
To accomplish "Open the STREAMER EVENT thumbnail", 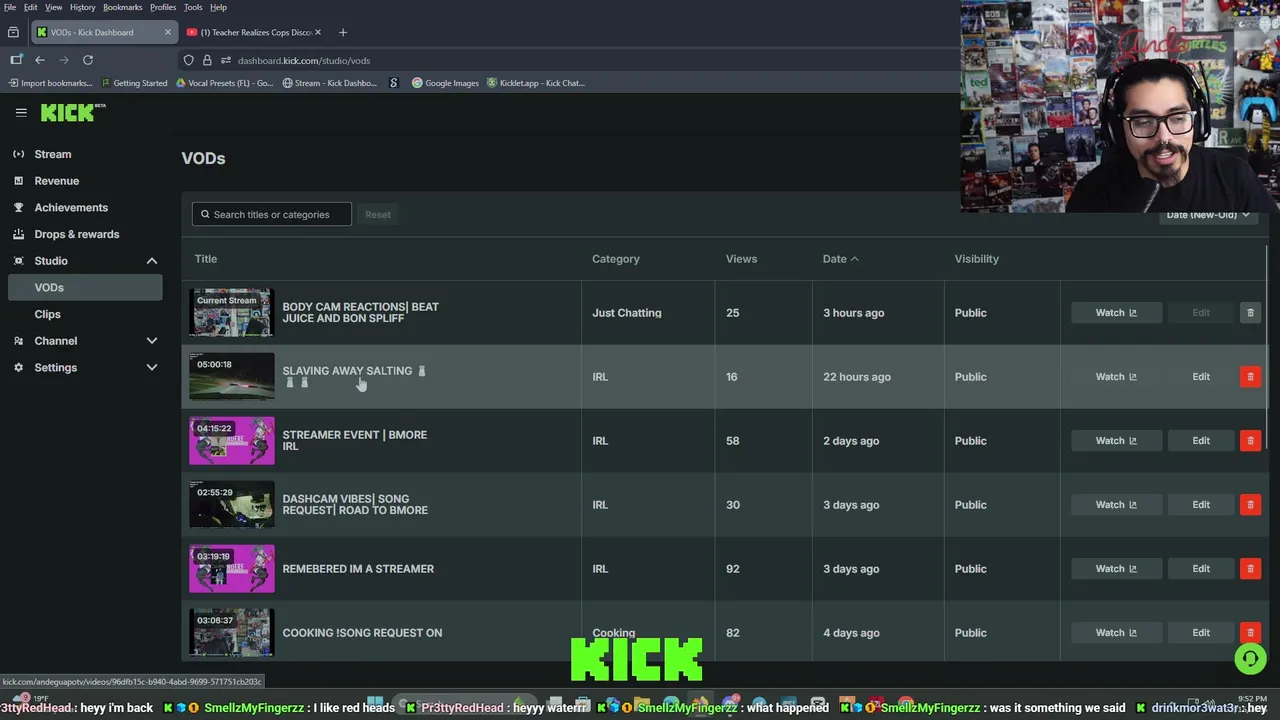I will 232,441.
